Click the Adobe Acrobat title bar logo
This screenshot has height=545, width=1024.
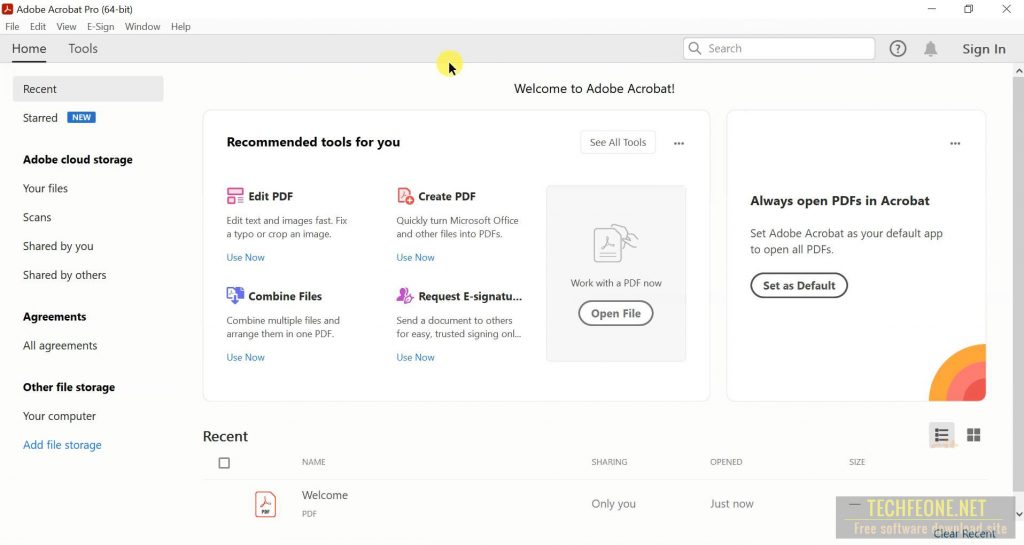point(8,9)
